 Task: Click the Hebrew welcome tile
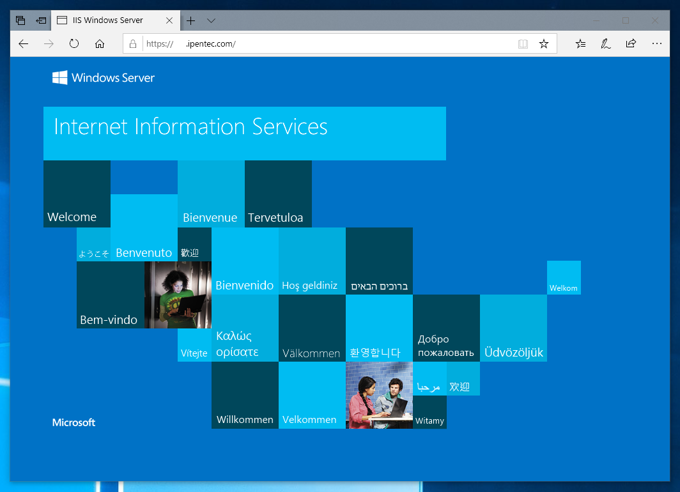coord(379,261)
